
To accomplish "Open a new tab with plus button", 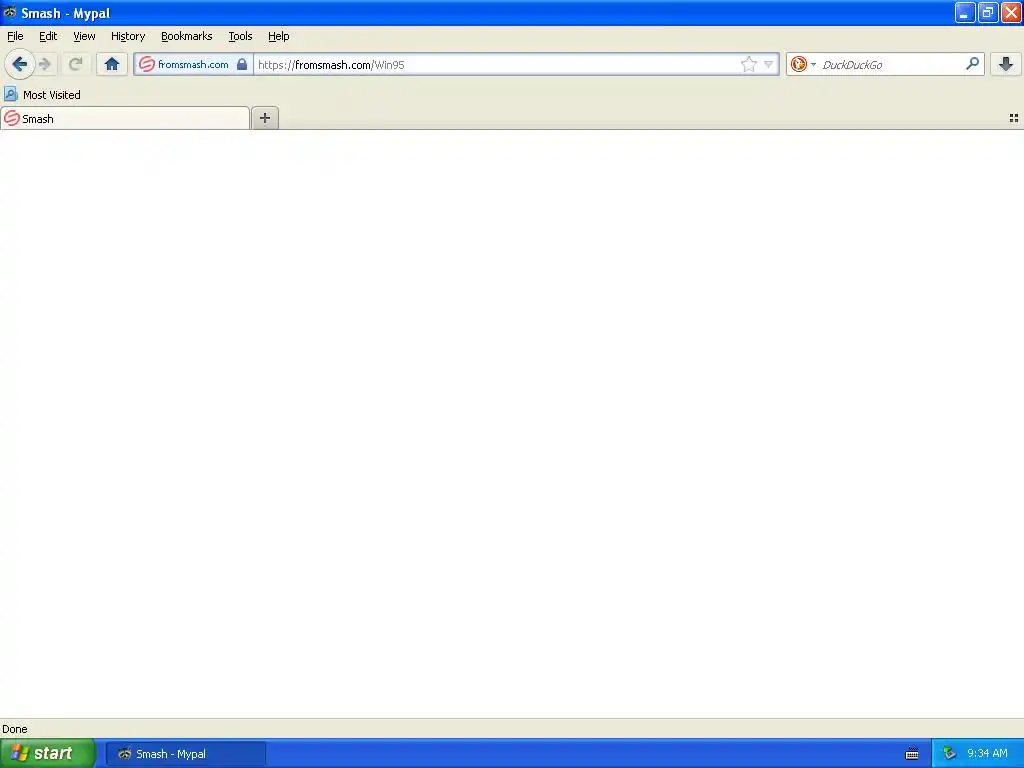I will click(264, 118).
